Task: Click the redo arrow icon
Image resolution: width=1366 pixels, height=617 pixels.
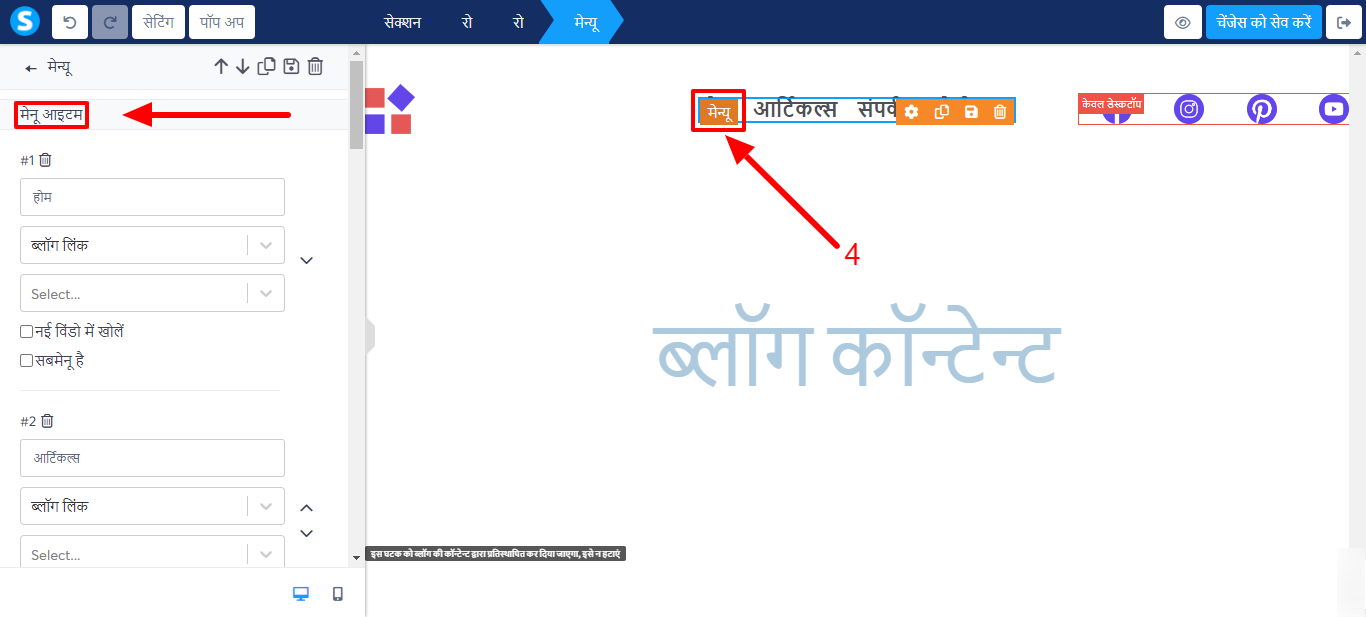Action: (x=110, y=22)
